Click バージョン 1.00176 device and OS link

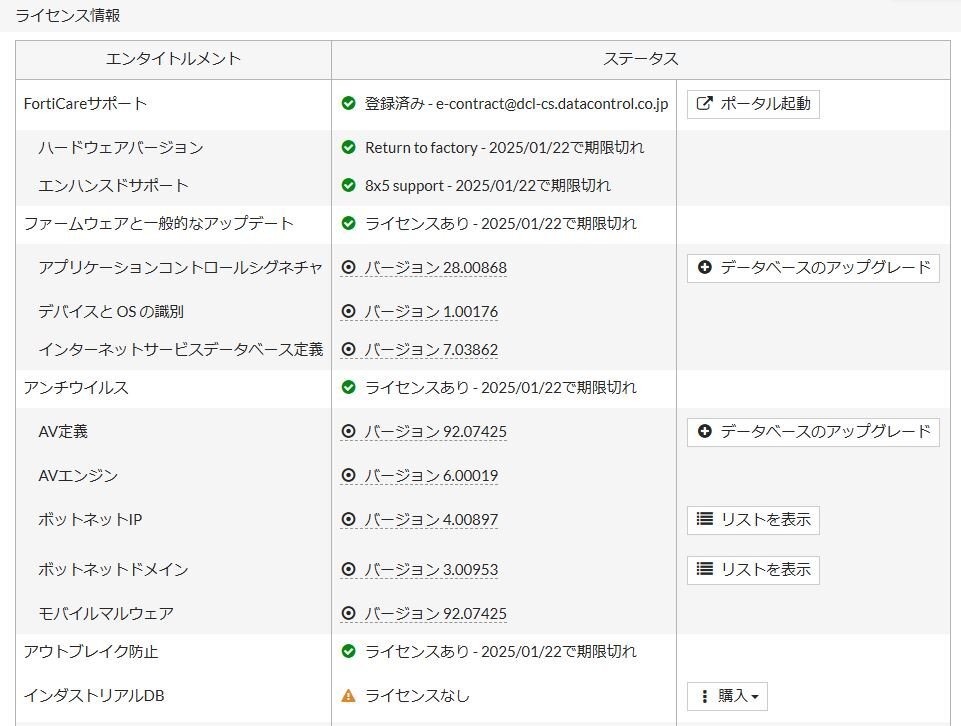(x=431, y=312)
